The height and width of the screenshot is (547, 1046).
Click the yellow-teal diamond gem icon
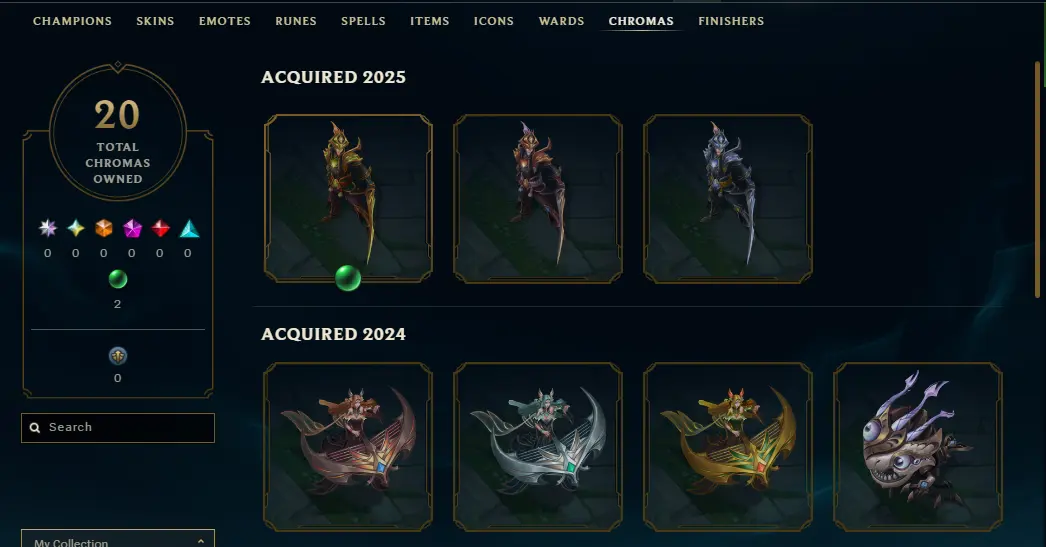(76, 229)
